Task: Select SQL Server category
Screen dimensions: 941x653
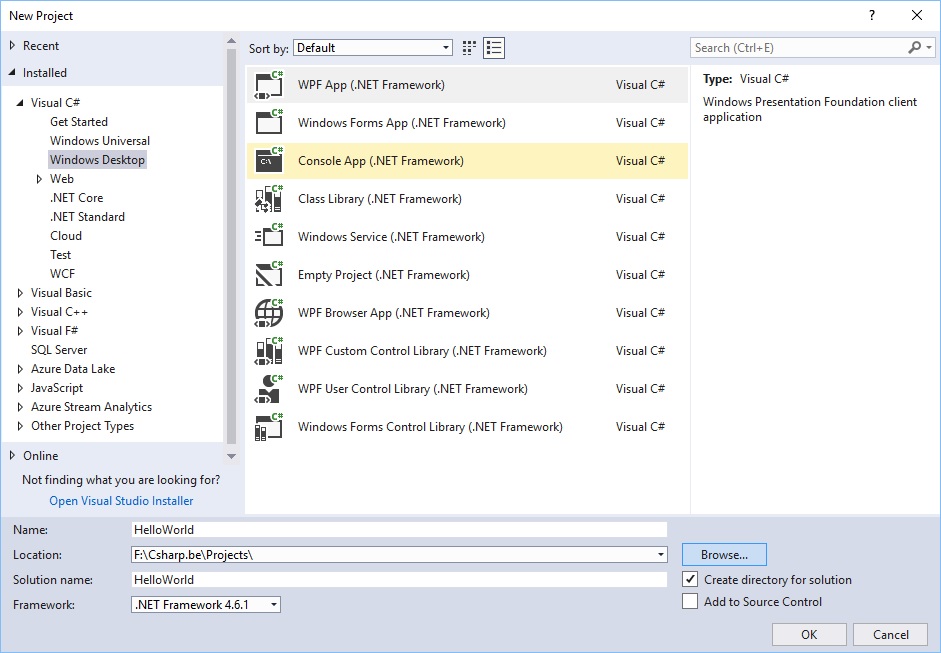Action: [x=59, y=350]
